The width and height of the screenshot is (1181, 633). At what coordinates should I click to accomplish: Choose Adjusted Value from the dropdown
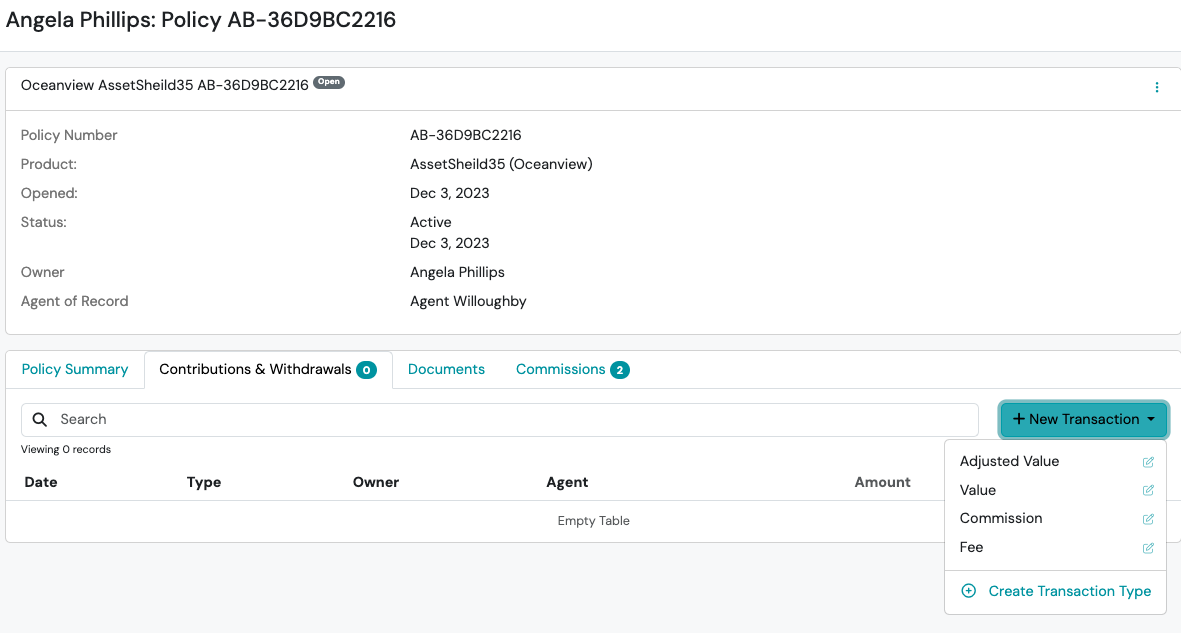coord(1009,461)
